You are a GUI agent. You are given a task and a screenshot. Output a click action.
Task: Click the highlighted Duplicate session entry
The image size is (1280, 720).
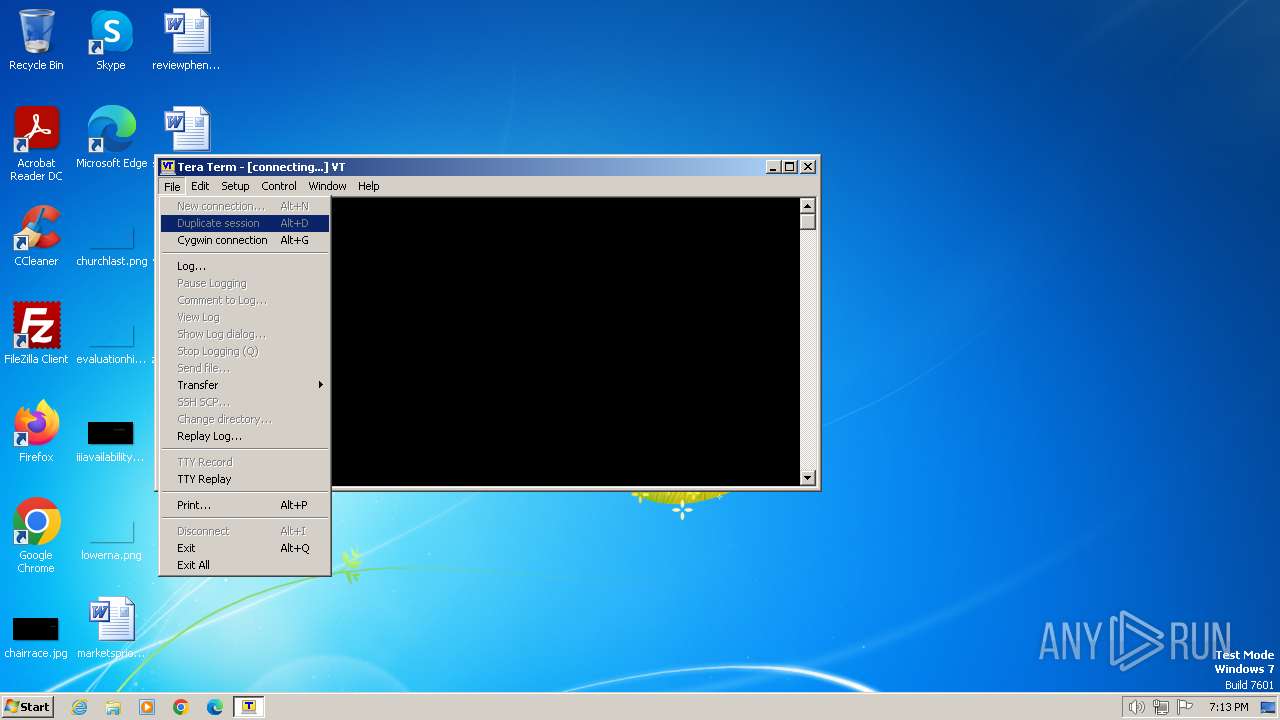(x=245, y=223)
